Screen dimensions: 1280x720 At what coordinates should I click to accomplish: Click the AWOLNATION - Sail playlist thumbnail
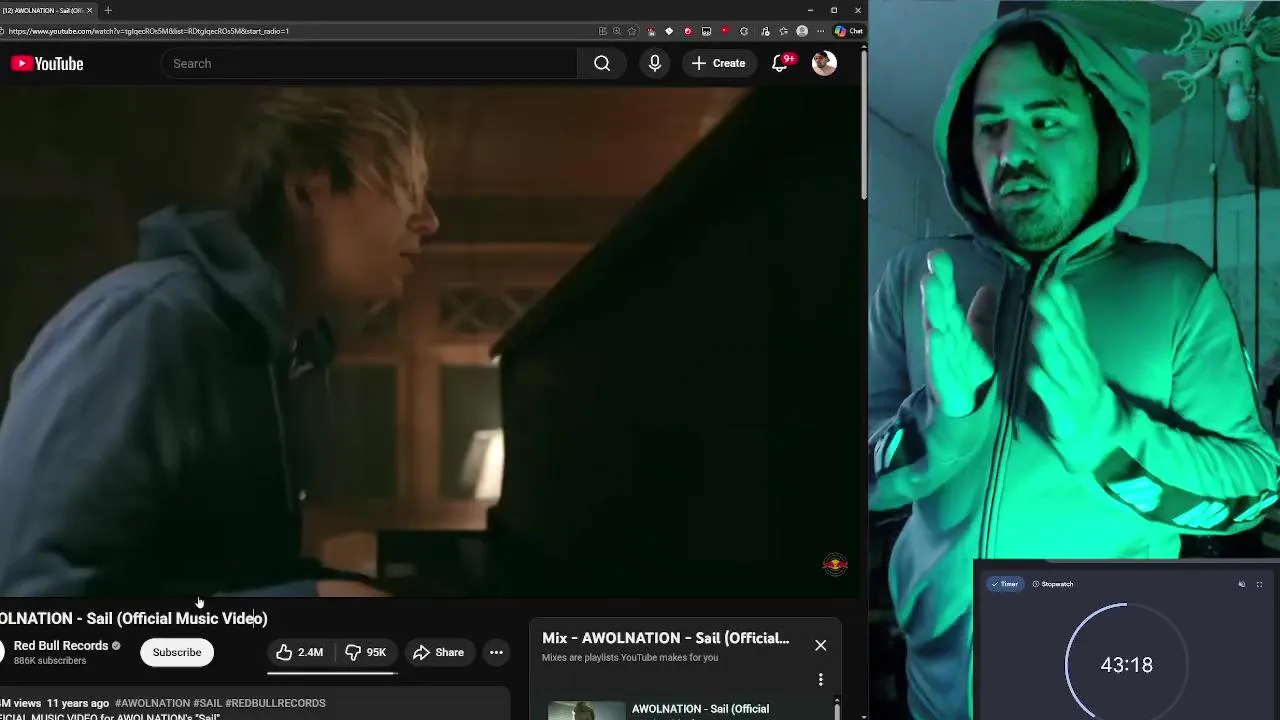click(x=587, y=711)
